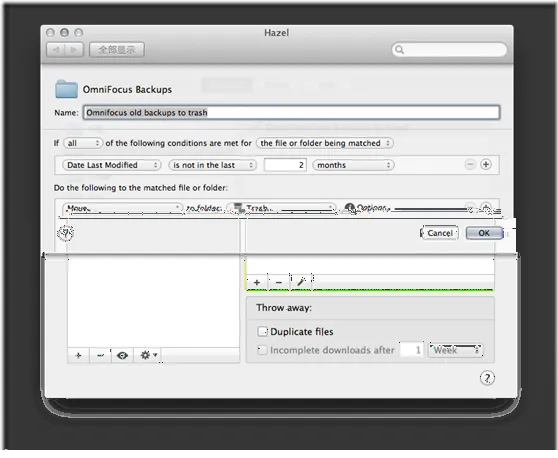Confirm the rule with OK
Viewport: 558px width, 458px height.
(484, 233)
